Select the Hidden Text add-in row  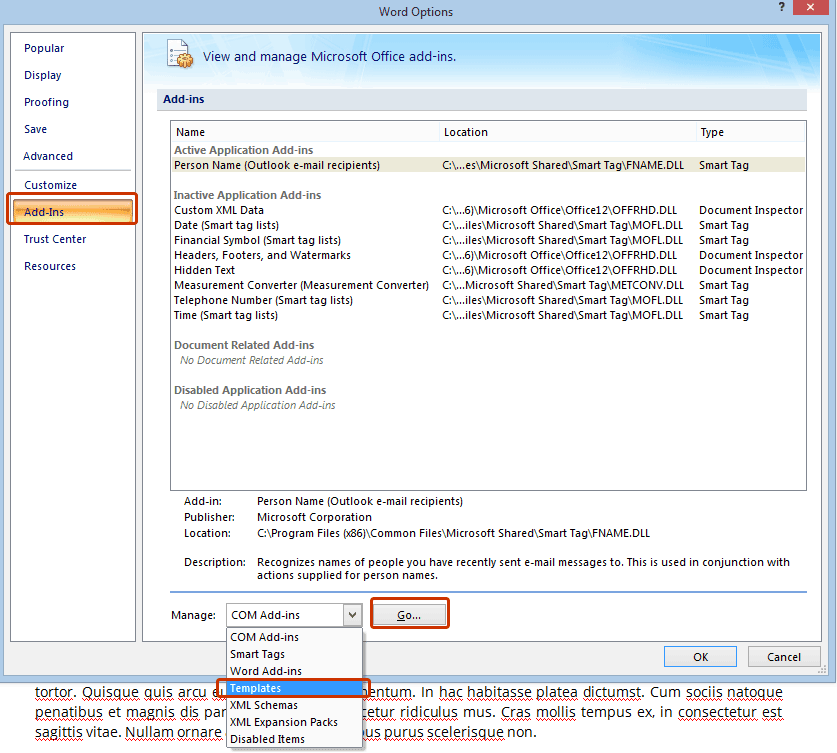[488, 270]
